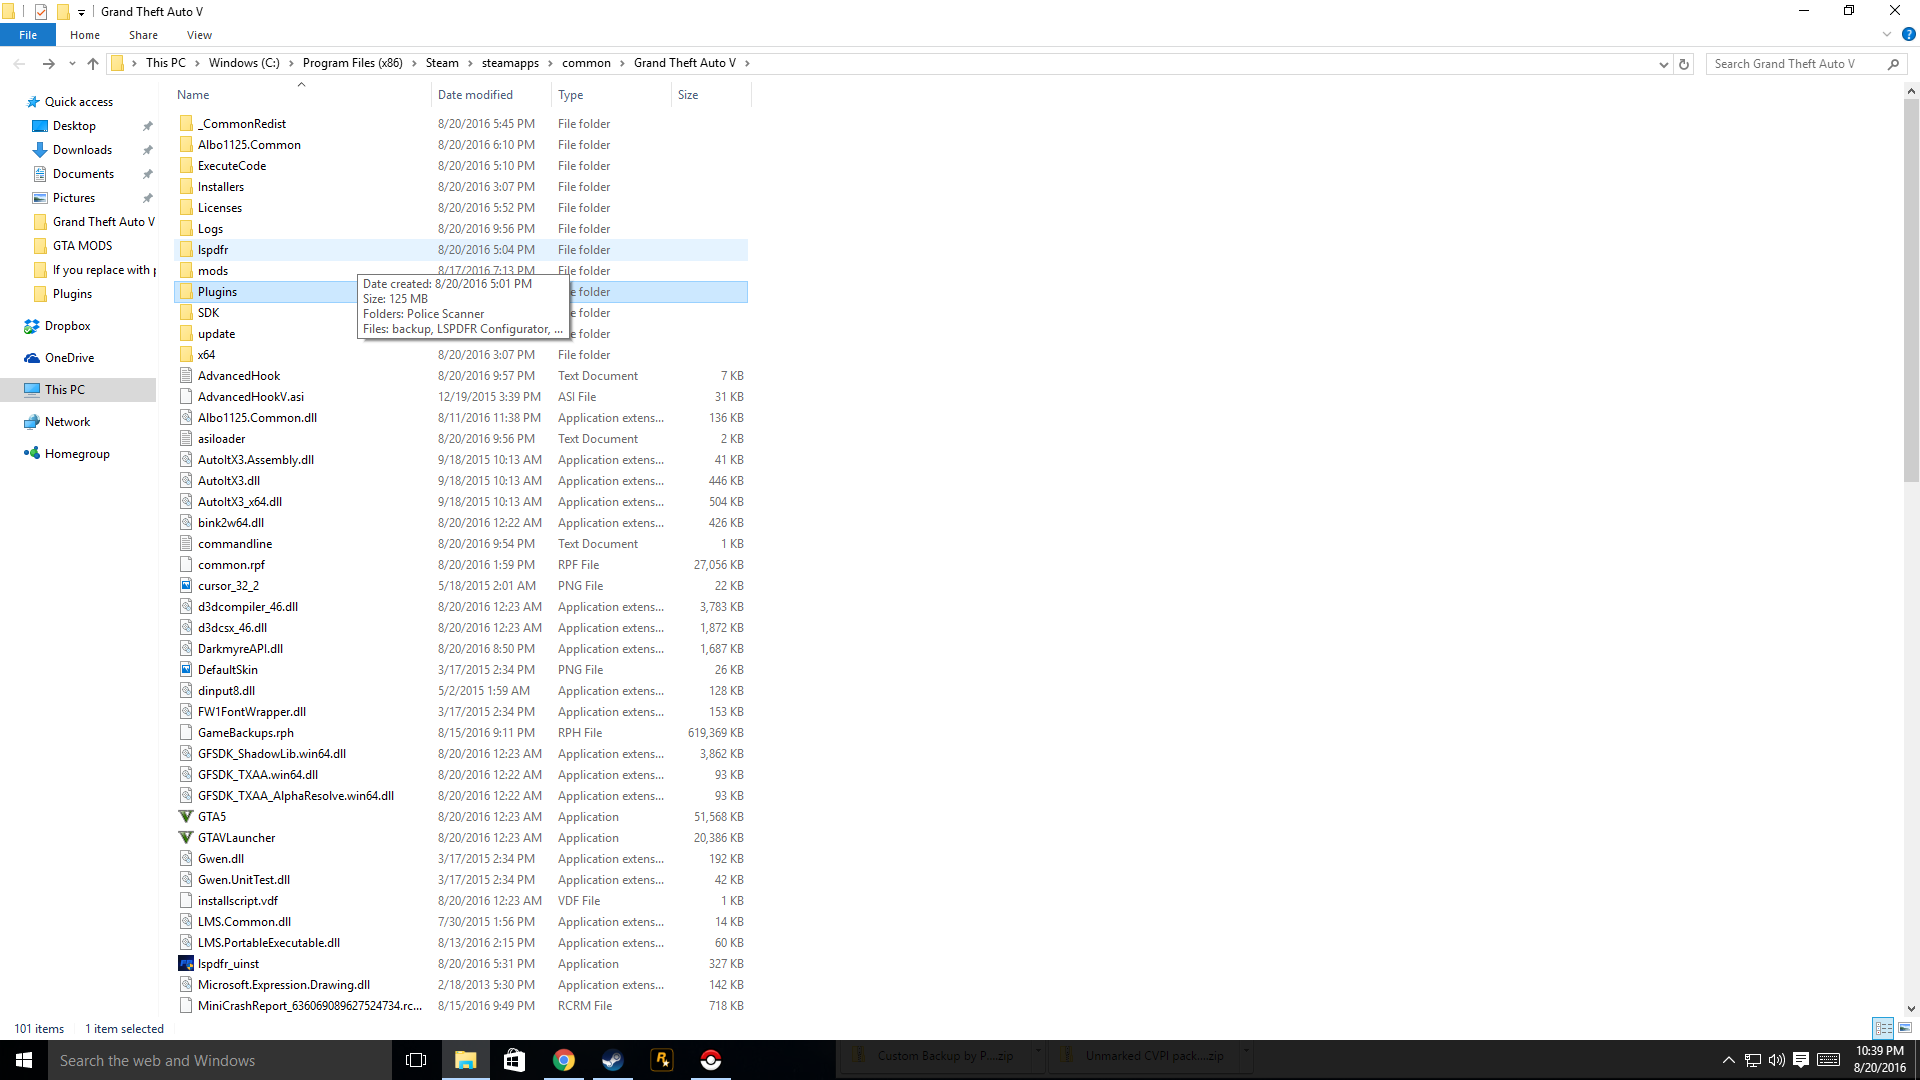Viewport: 1920px width, 1080px height.
Task: Sort files by Date modified column
Action: [475, 95]
